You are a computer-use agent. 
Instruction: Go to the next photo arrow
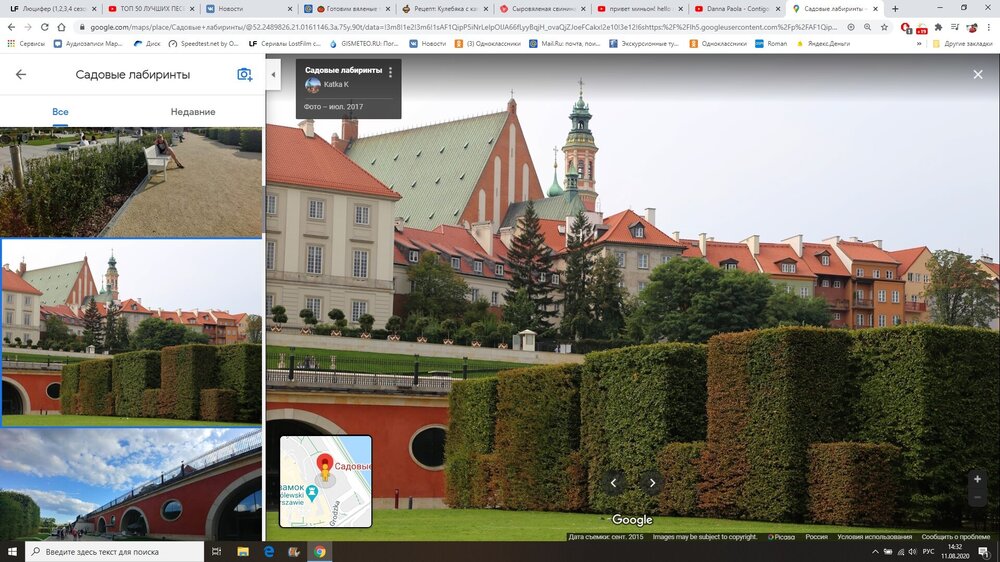click(x=652, y=483)
